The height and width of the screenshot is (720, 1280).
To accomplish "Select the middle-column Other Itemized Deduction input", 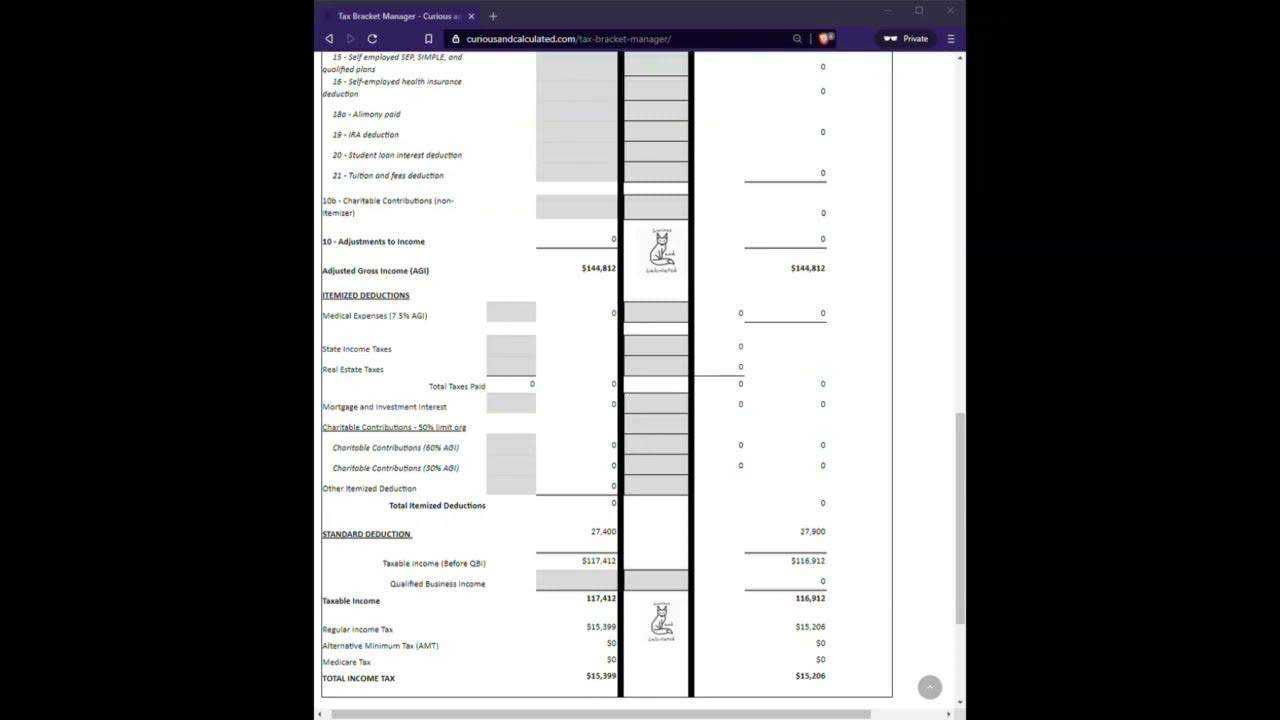I will pos(656,485).
